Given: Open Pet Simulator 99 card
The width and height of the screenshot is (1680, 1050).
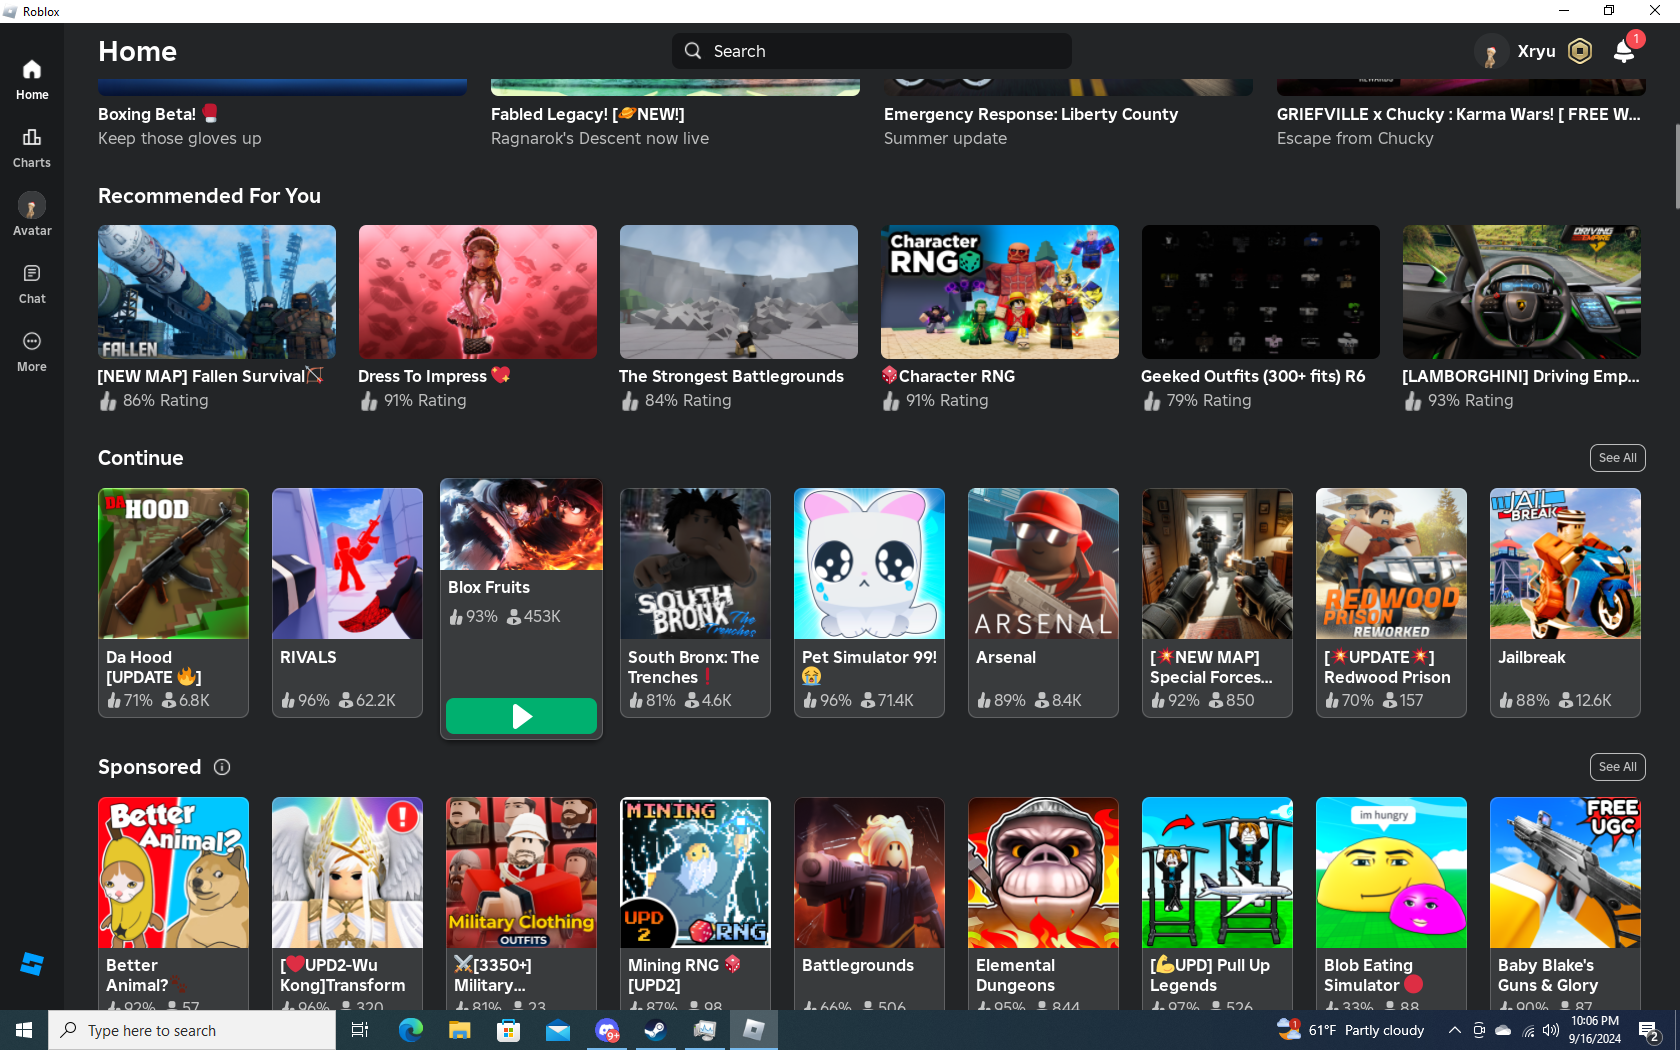Looking at the screenshot, I should [x=869, y=602].
